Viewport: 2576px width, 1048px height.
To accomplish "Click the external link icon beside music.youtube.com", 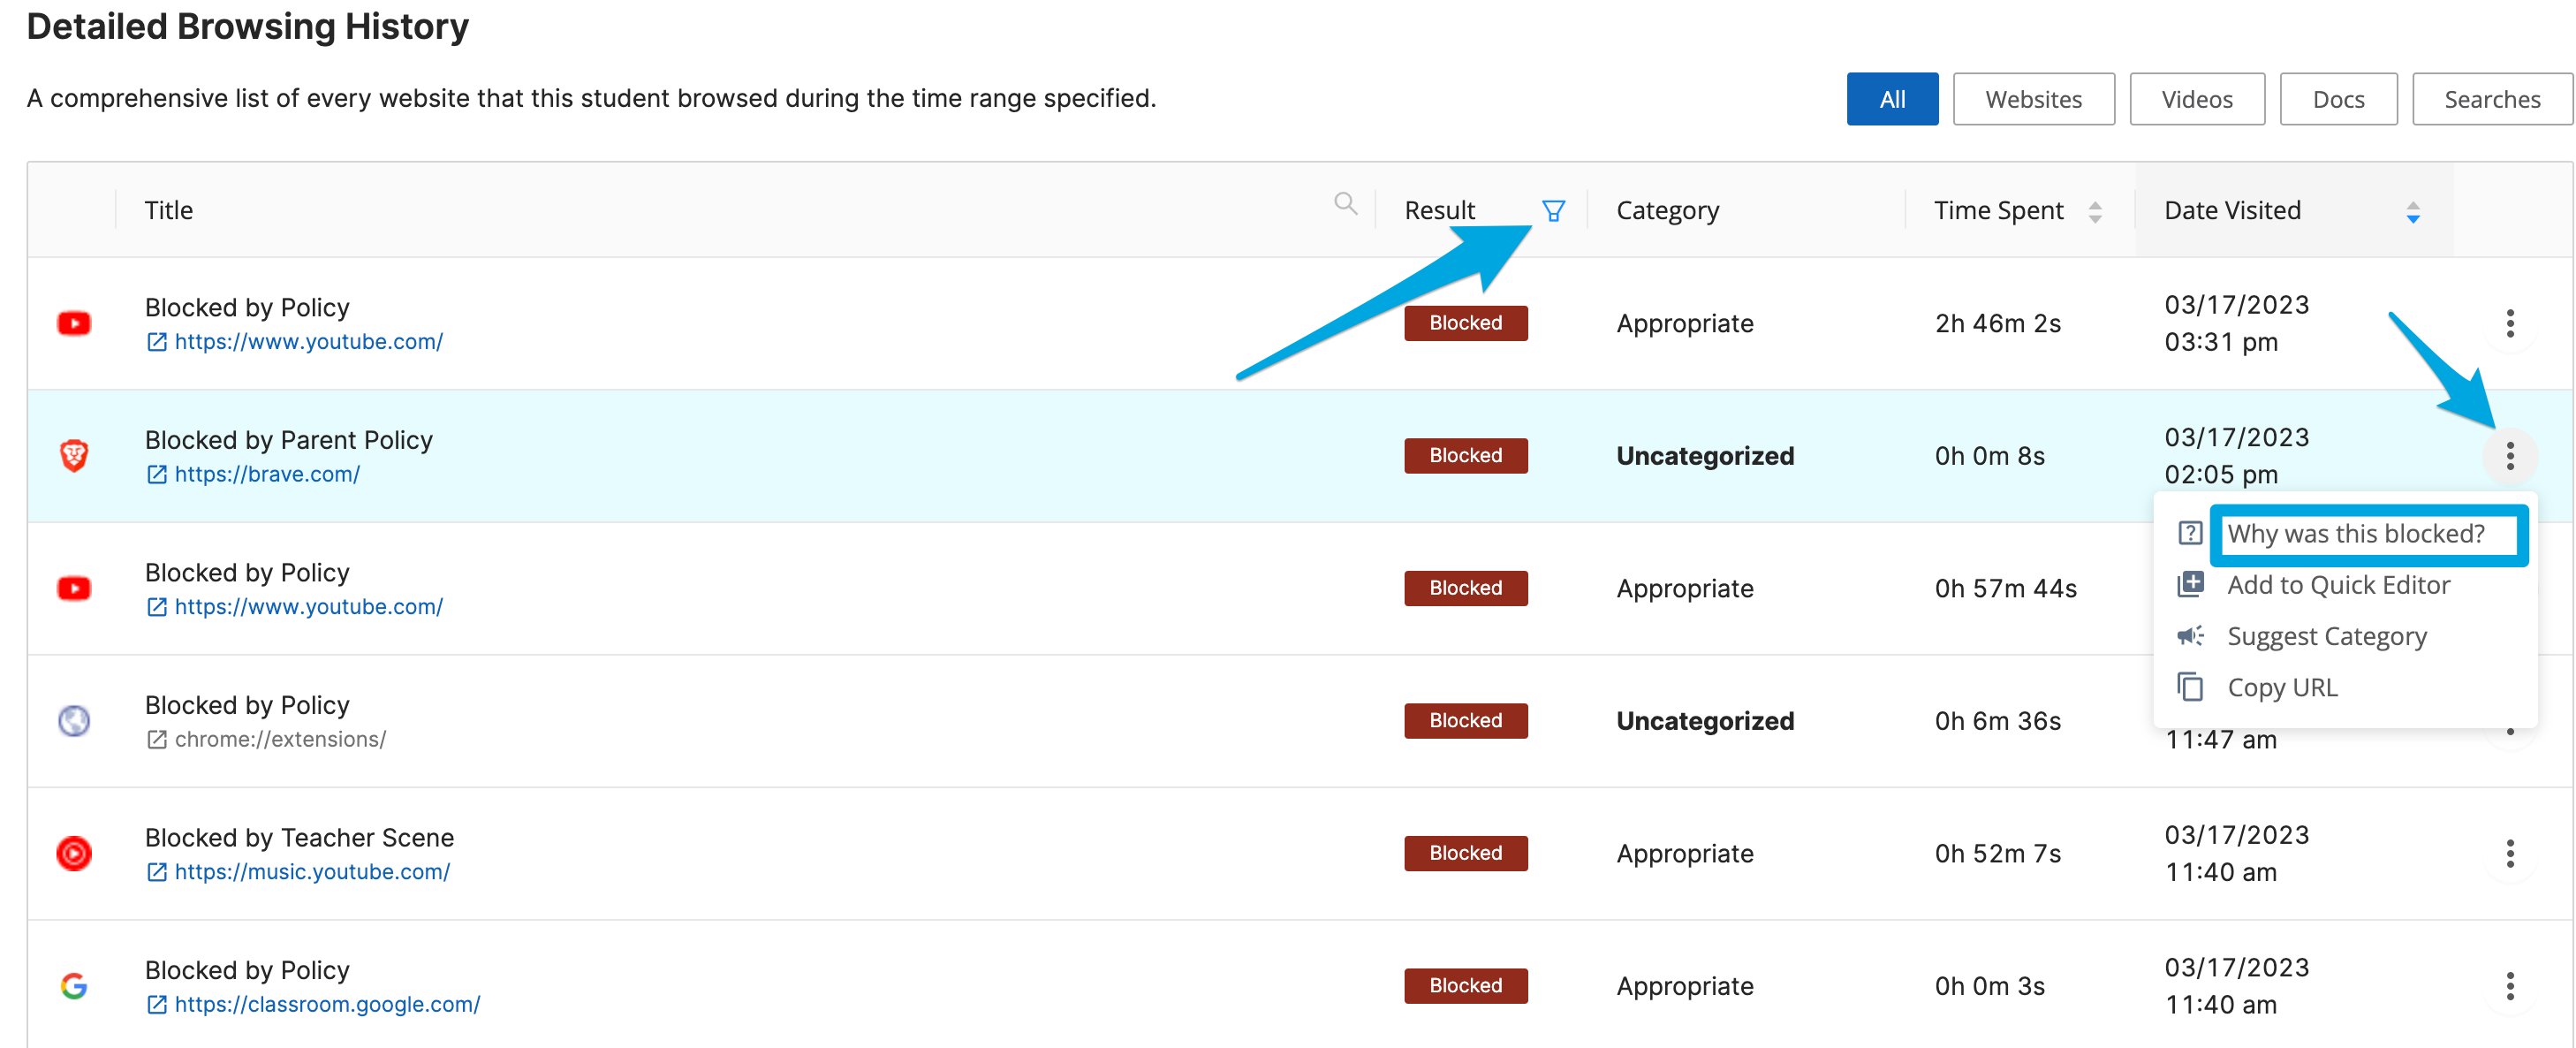I will click(x=157, y=872).
